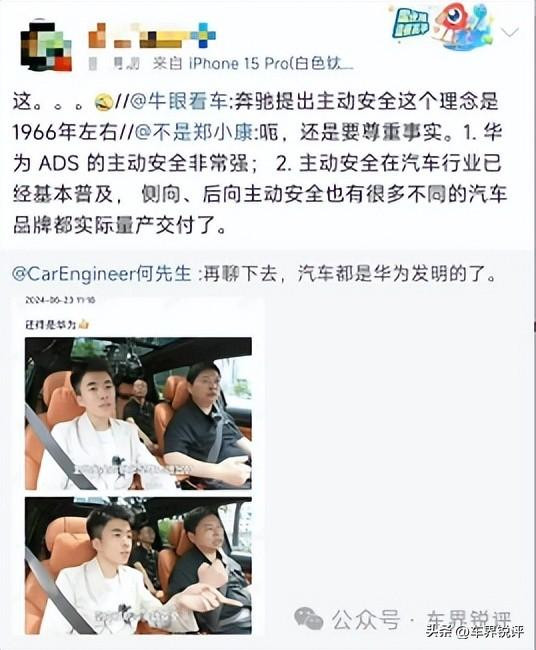
Task: Tap the 头条@车界锐评 watermark text
Action: pos(474,631)
